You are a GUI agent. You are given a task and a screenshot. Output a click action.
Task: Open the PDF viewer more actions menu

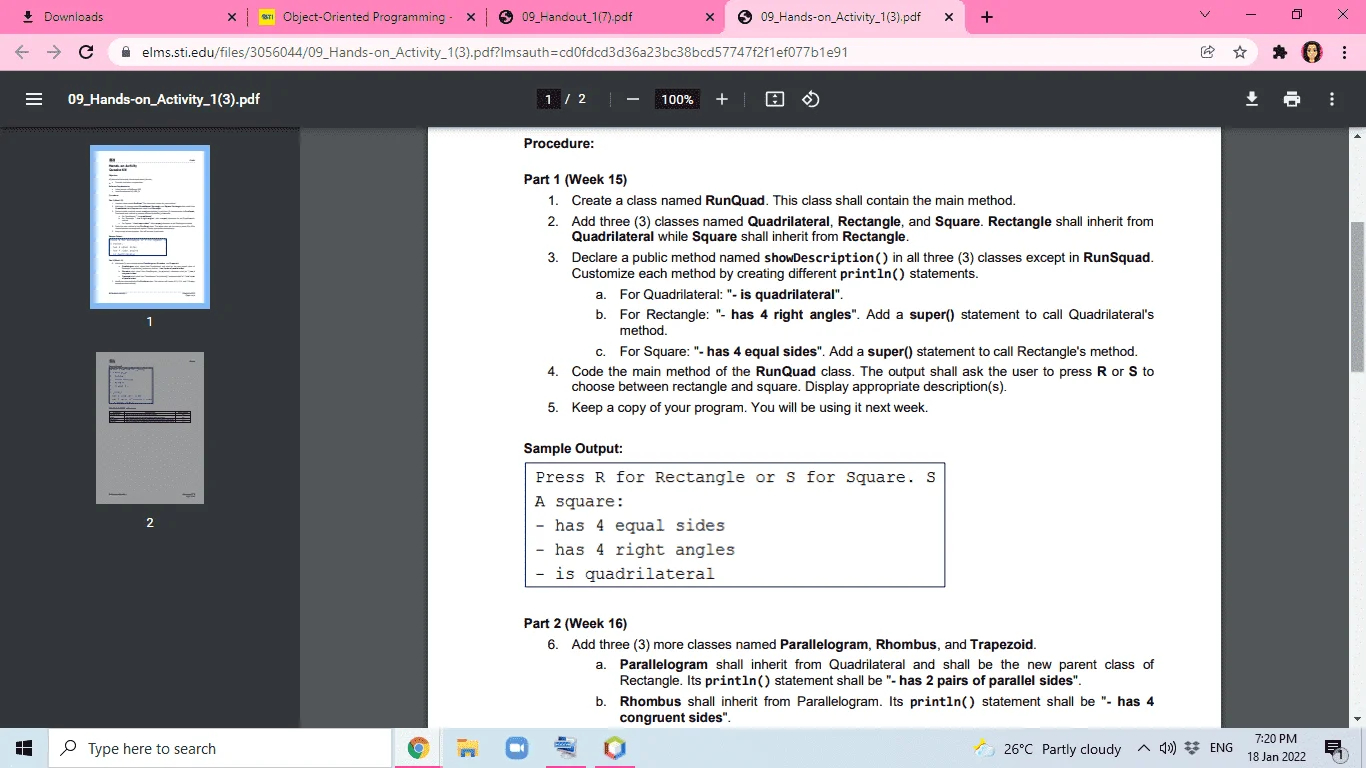coord(1332,99)
